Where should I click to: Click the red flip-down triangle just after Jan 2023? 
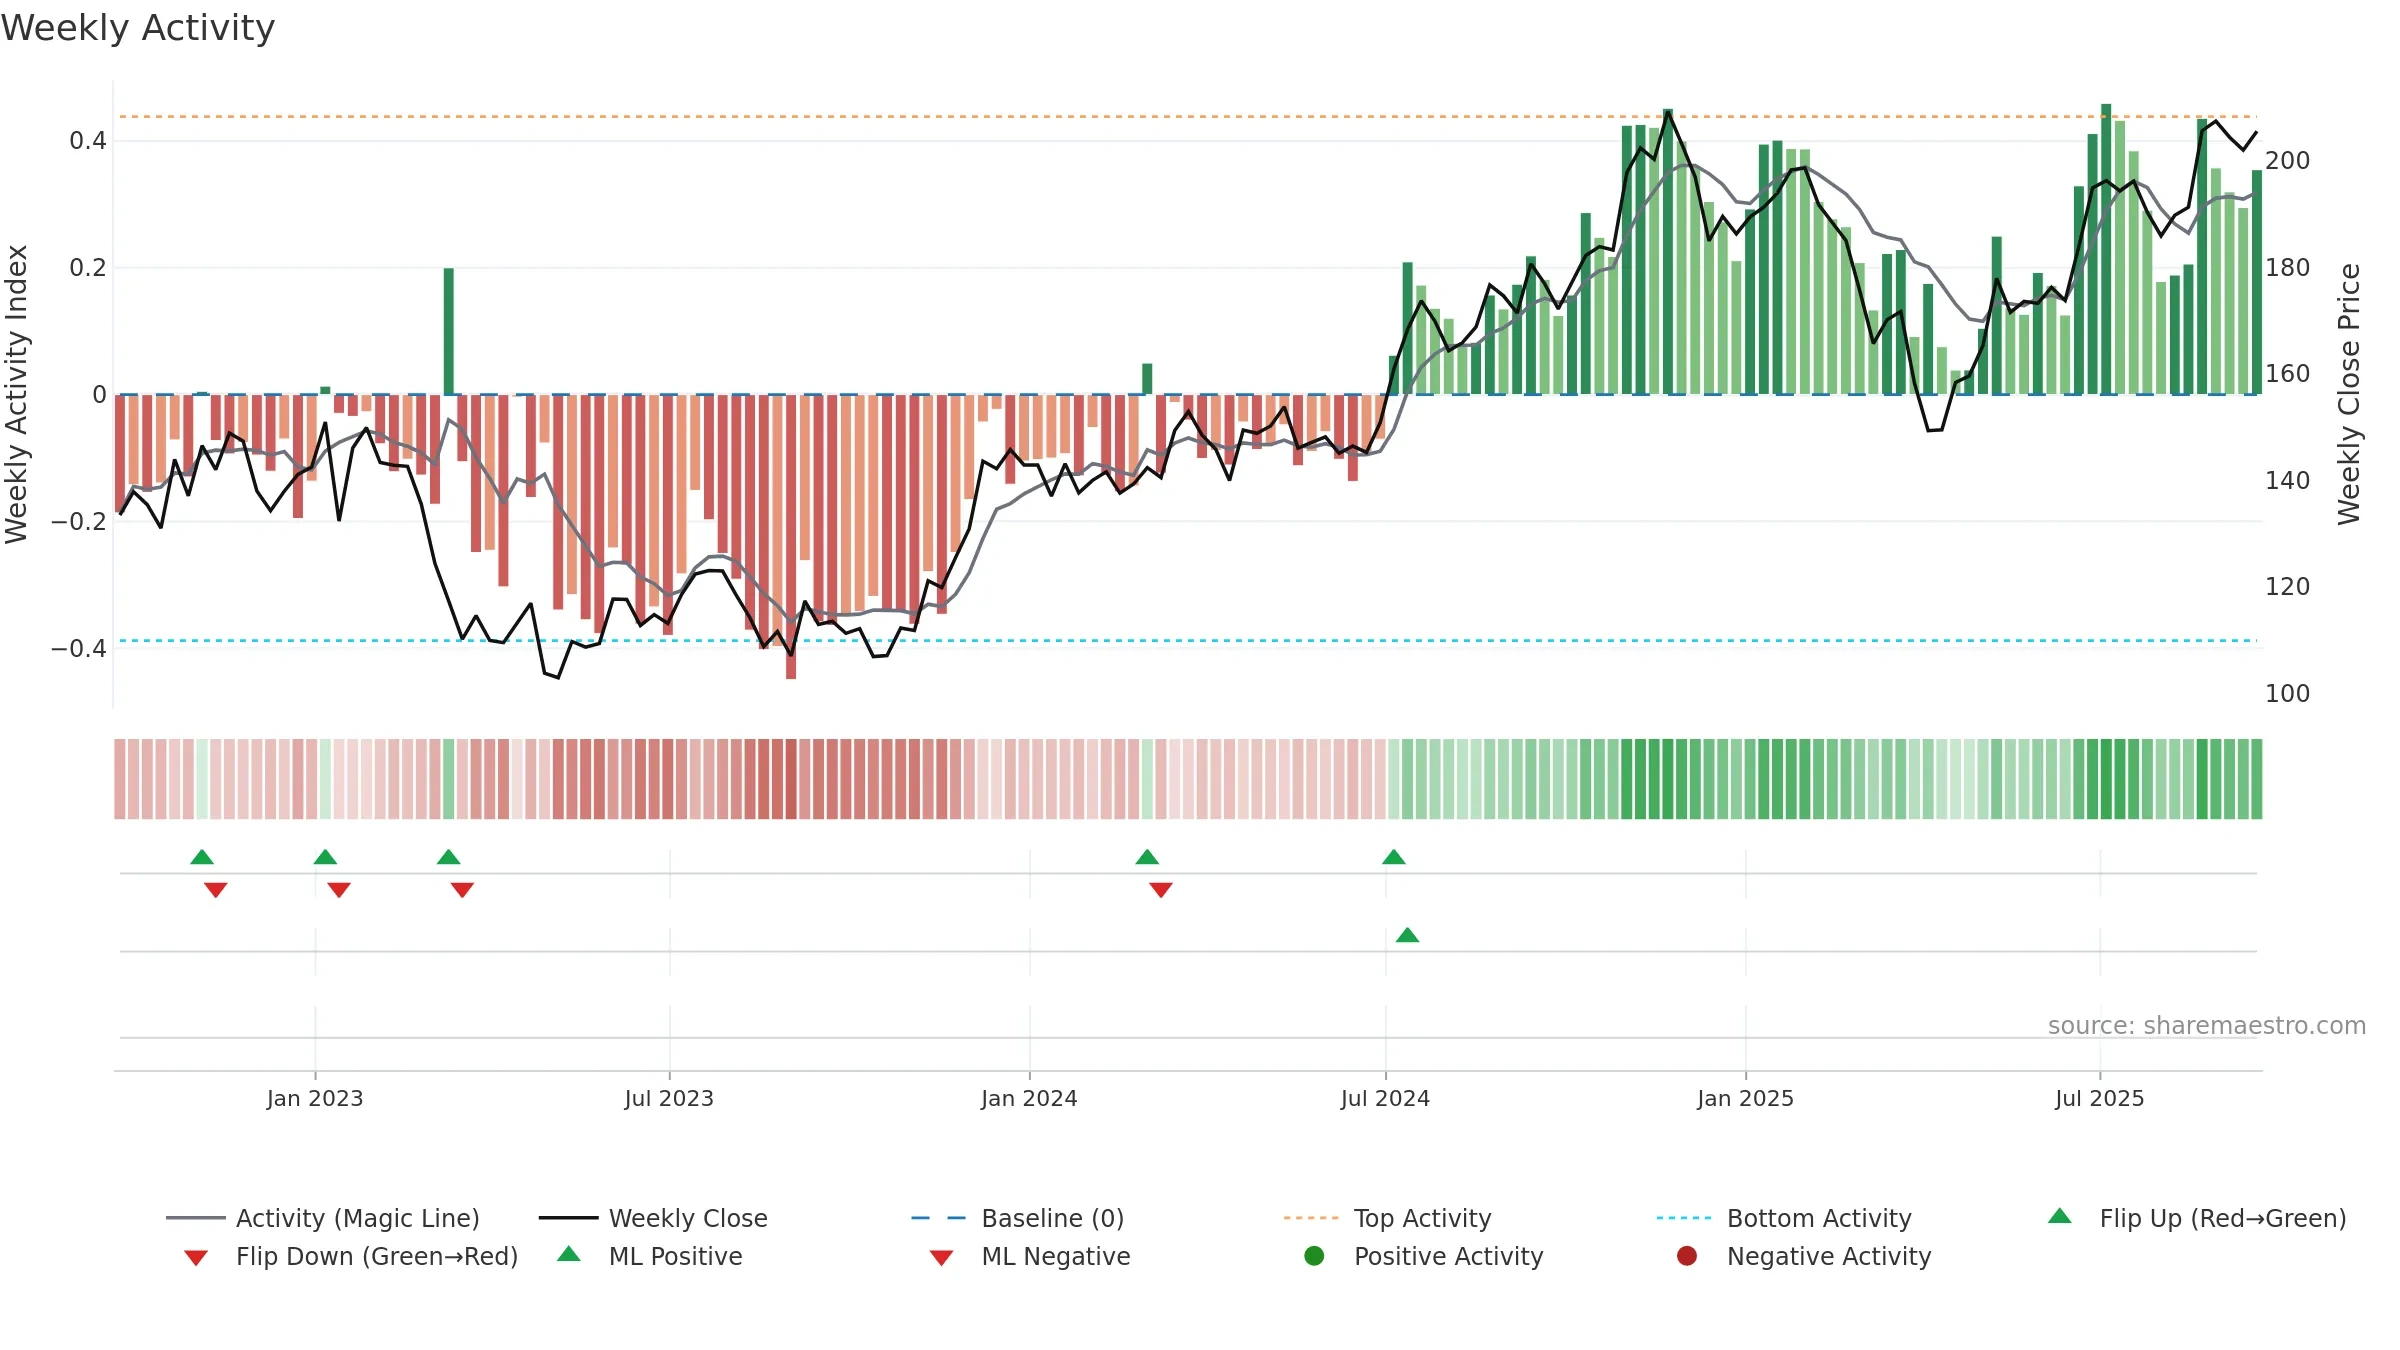[x=339, y=890]
